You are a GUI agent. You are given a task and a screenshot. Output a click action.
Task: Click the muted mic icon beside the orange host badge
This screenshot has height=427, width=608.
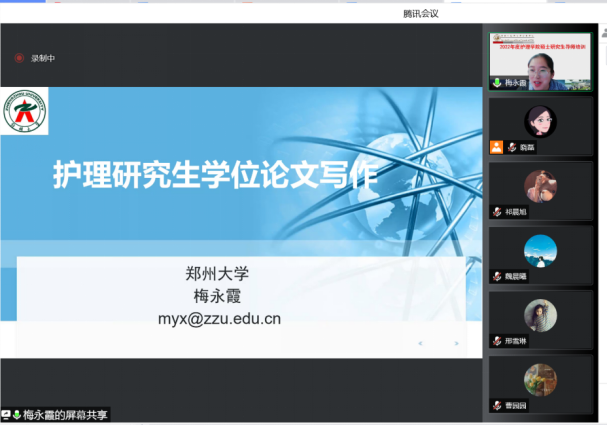coord(512,147)
